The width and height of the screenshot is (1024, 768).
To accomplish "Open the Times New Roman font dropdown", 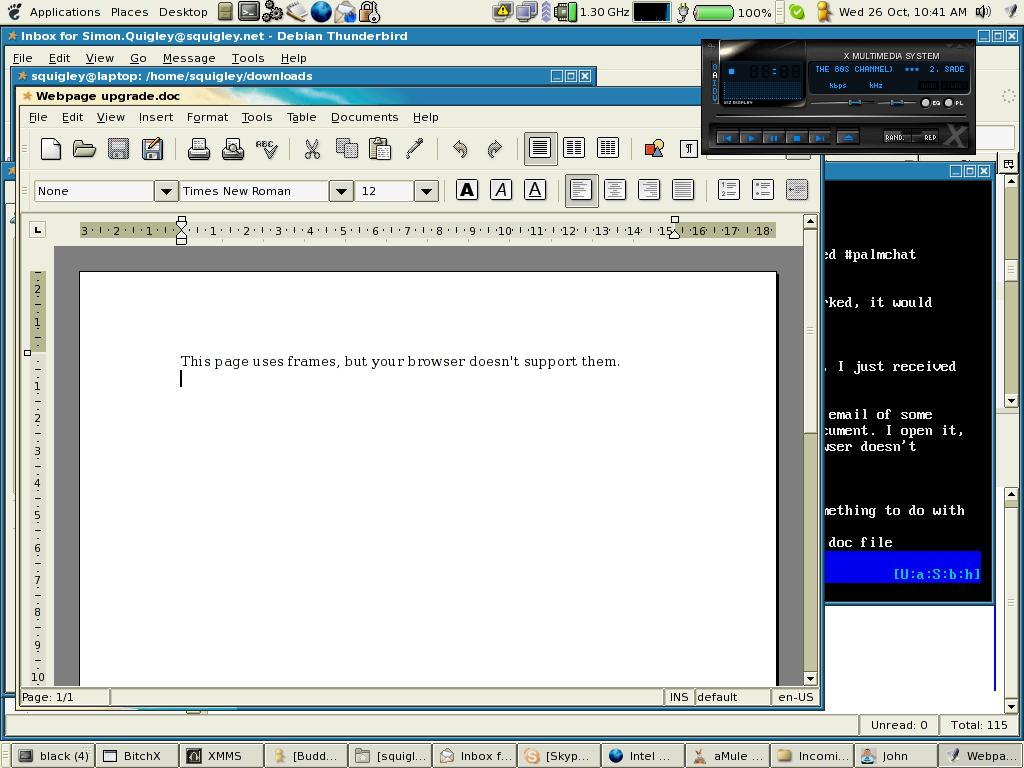I will click(x=341, y=191).
